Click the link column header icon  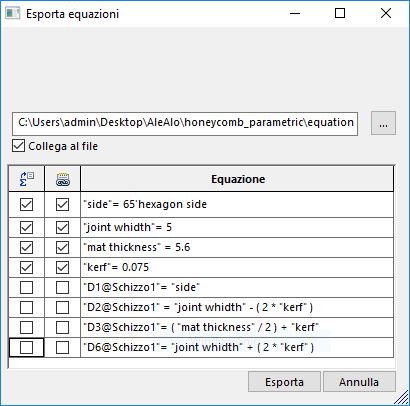tap(63, 179)
